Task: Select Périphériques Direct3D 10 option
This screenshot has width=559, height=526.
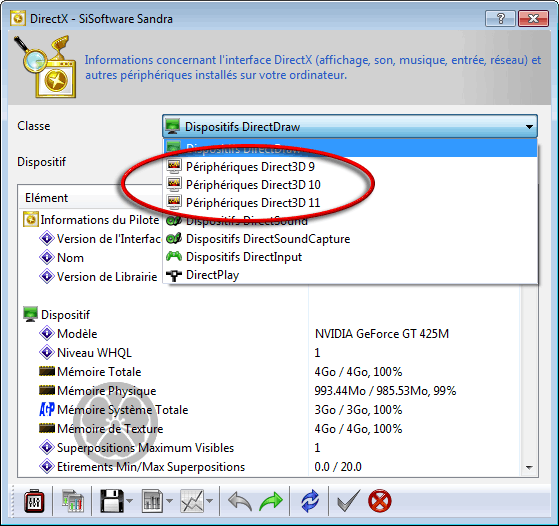Action: 351,185
